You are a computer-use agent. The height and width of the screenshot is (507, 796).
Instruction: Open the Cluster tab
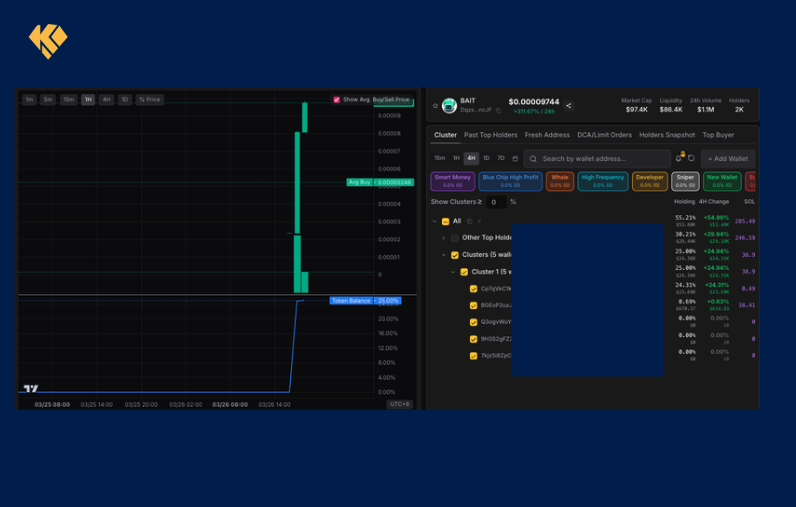(x=445, y=135)
